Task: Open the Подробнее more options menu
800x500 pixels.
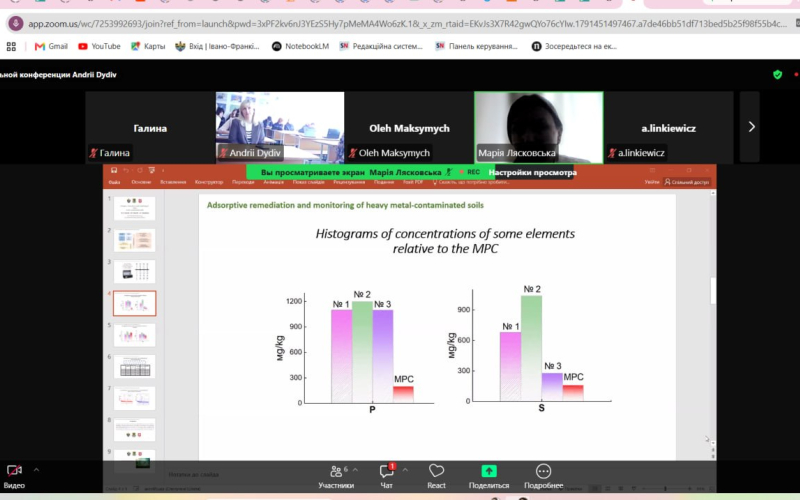Action: click(543, 477)
